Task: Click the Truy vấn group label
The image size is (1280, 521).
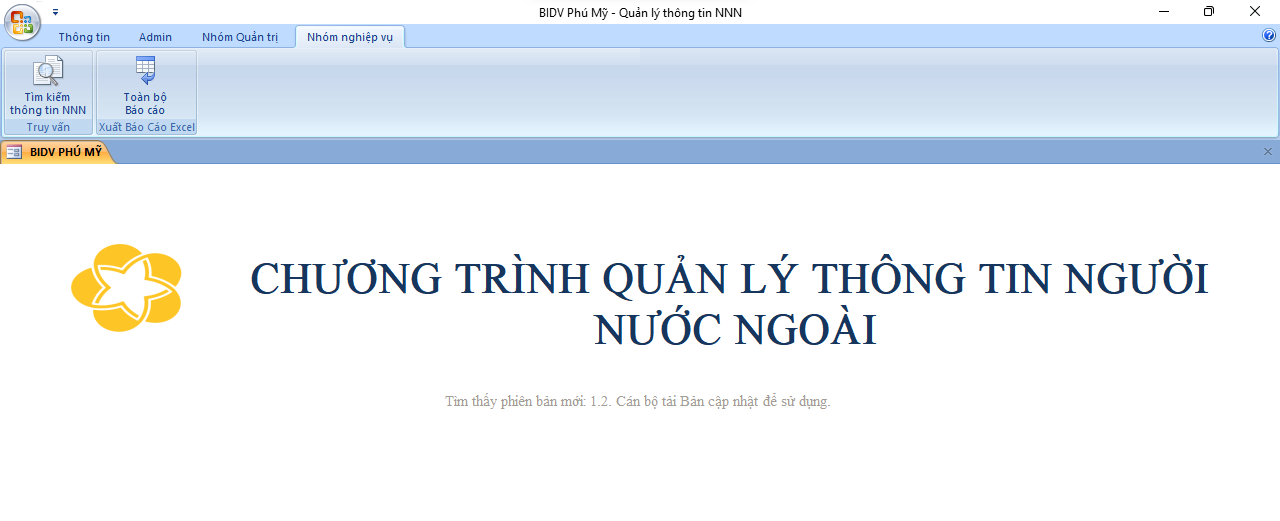Action: coord(48,127)
